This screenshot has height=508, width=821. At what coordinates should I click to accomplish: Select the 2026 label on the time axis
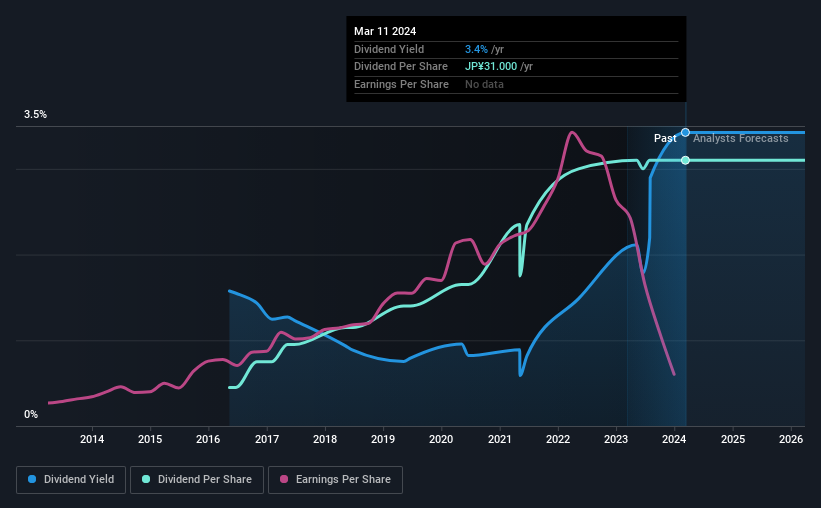pyautogui.click(x=791, y=439)
